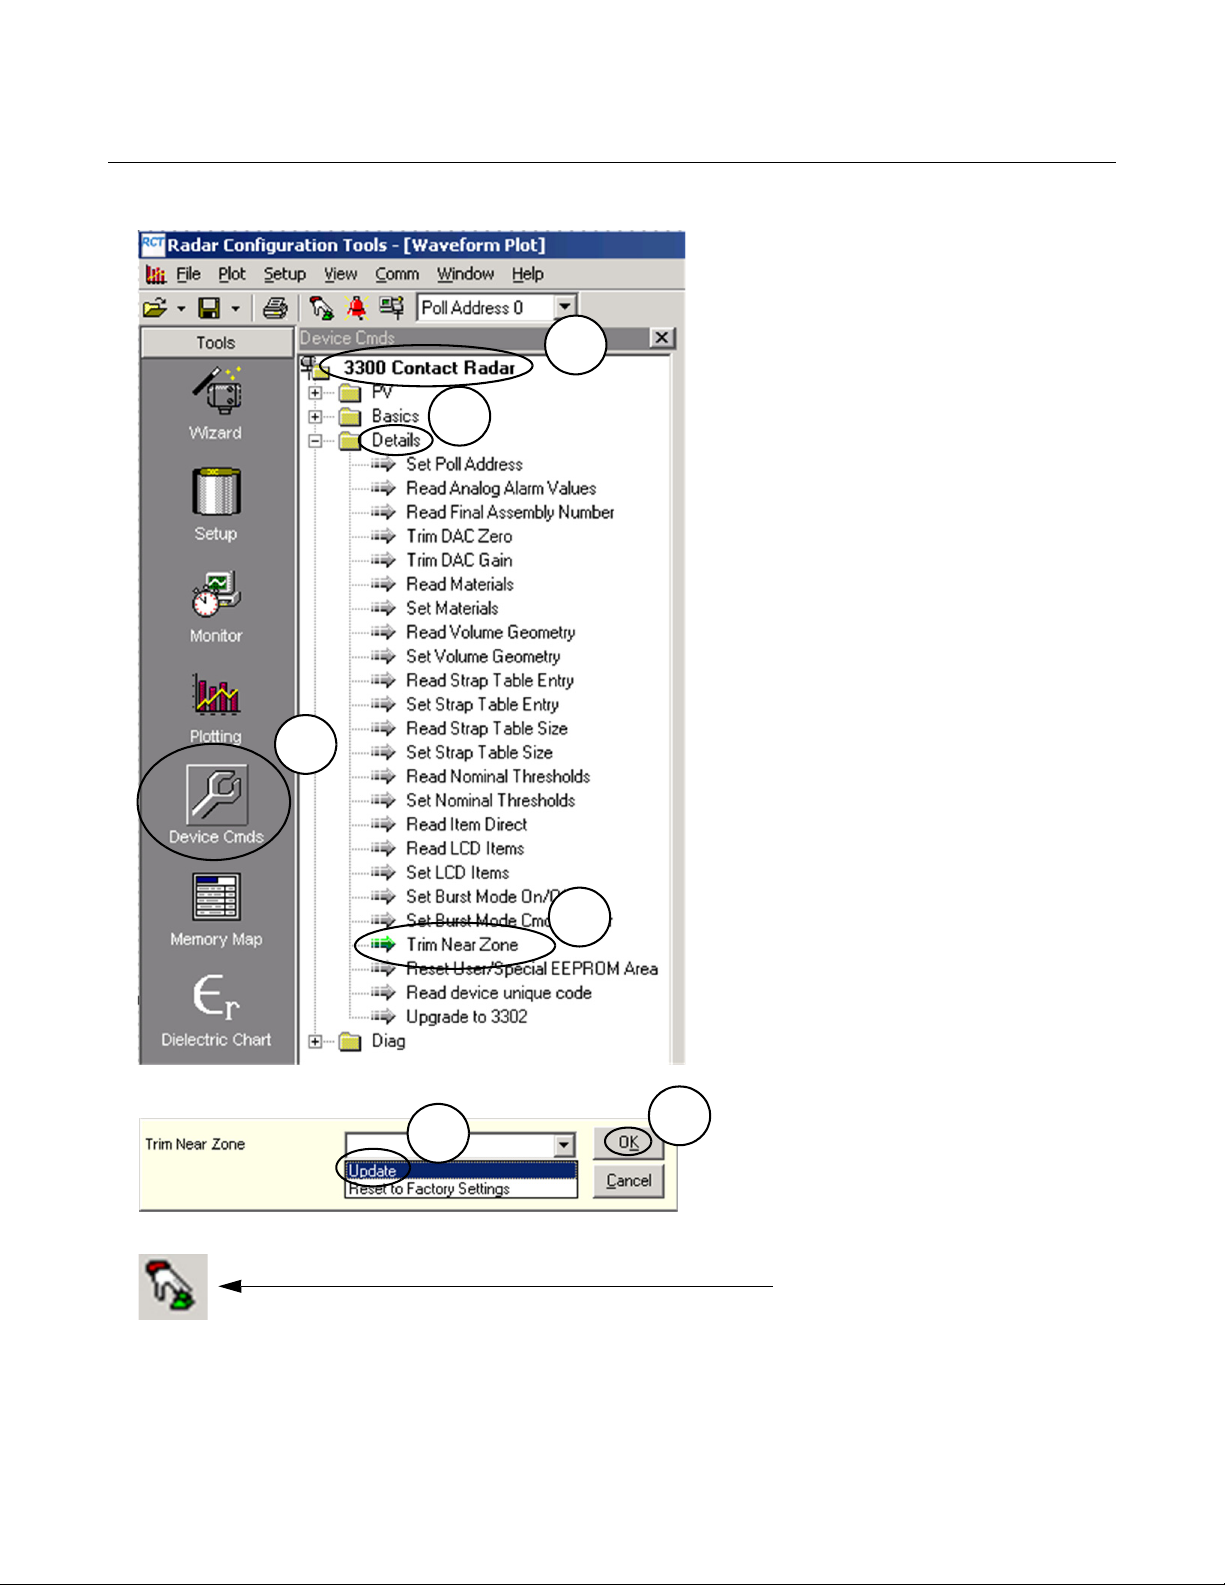1225x1585 pixels.
Task: Open the Wizard tool
Action: tap(216, 402)
